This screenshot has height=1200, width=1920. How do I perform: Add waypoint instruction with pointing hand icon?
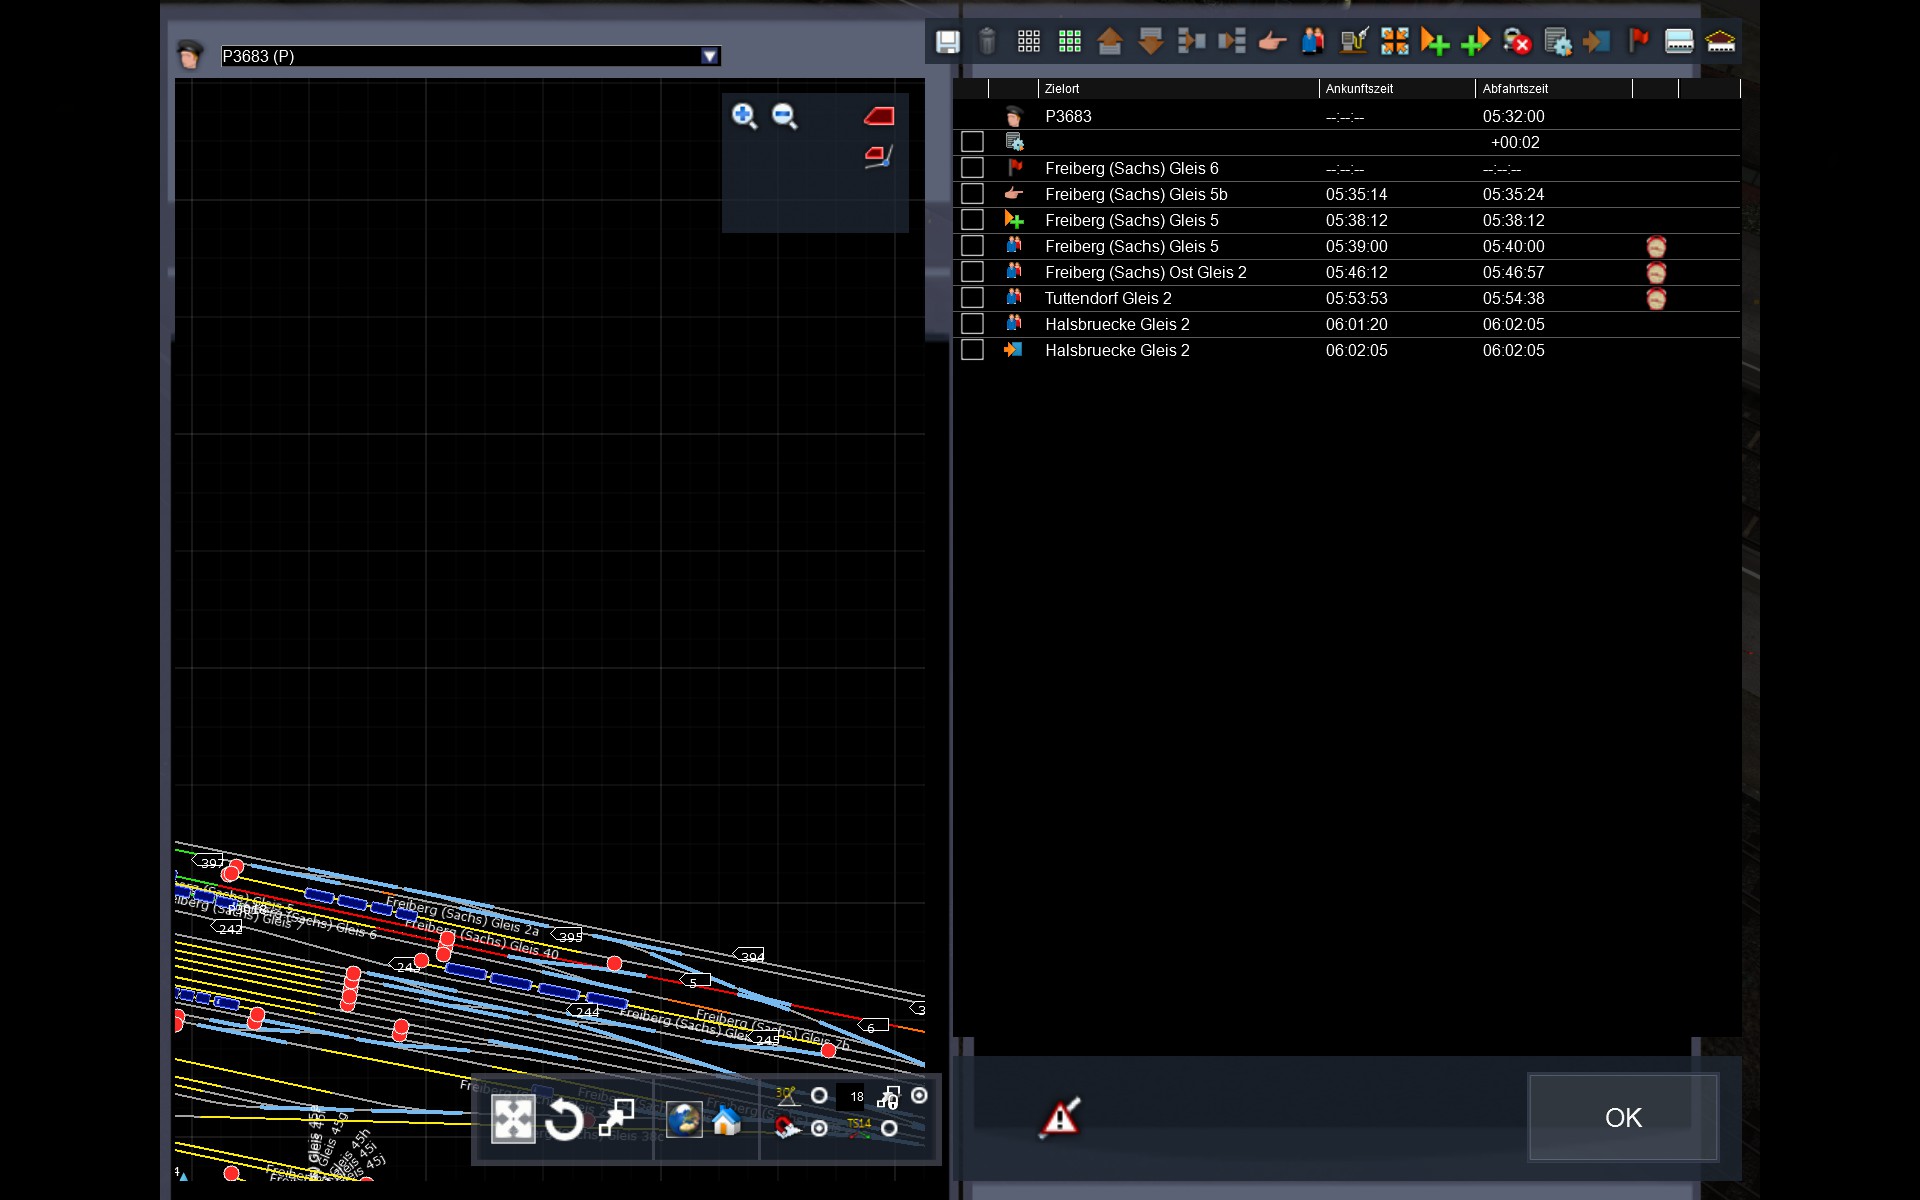pyautogui.click(x=1272, y=41)
